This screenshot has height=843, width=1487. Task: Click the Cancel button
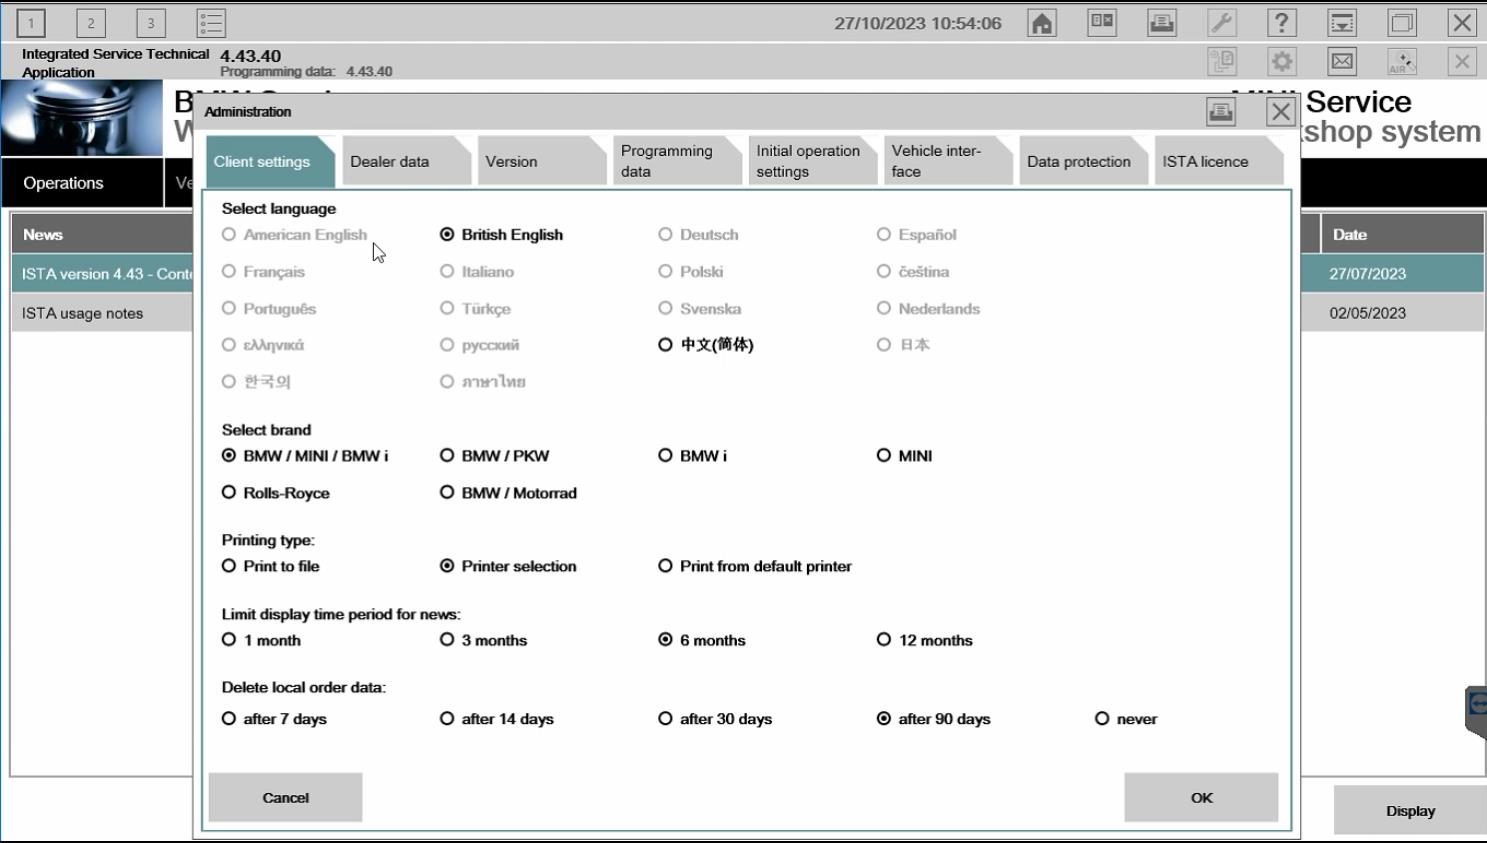tap(285, 797)
